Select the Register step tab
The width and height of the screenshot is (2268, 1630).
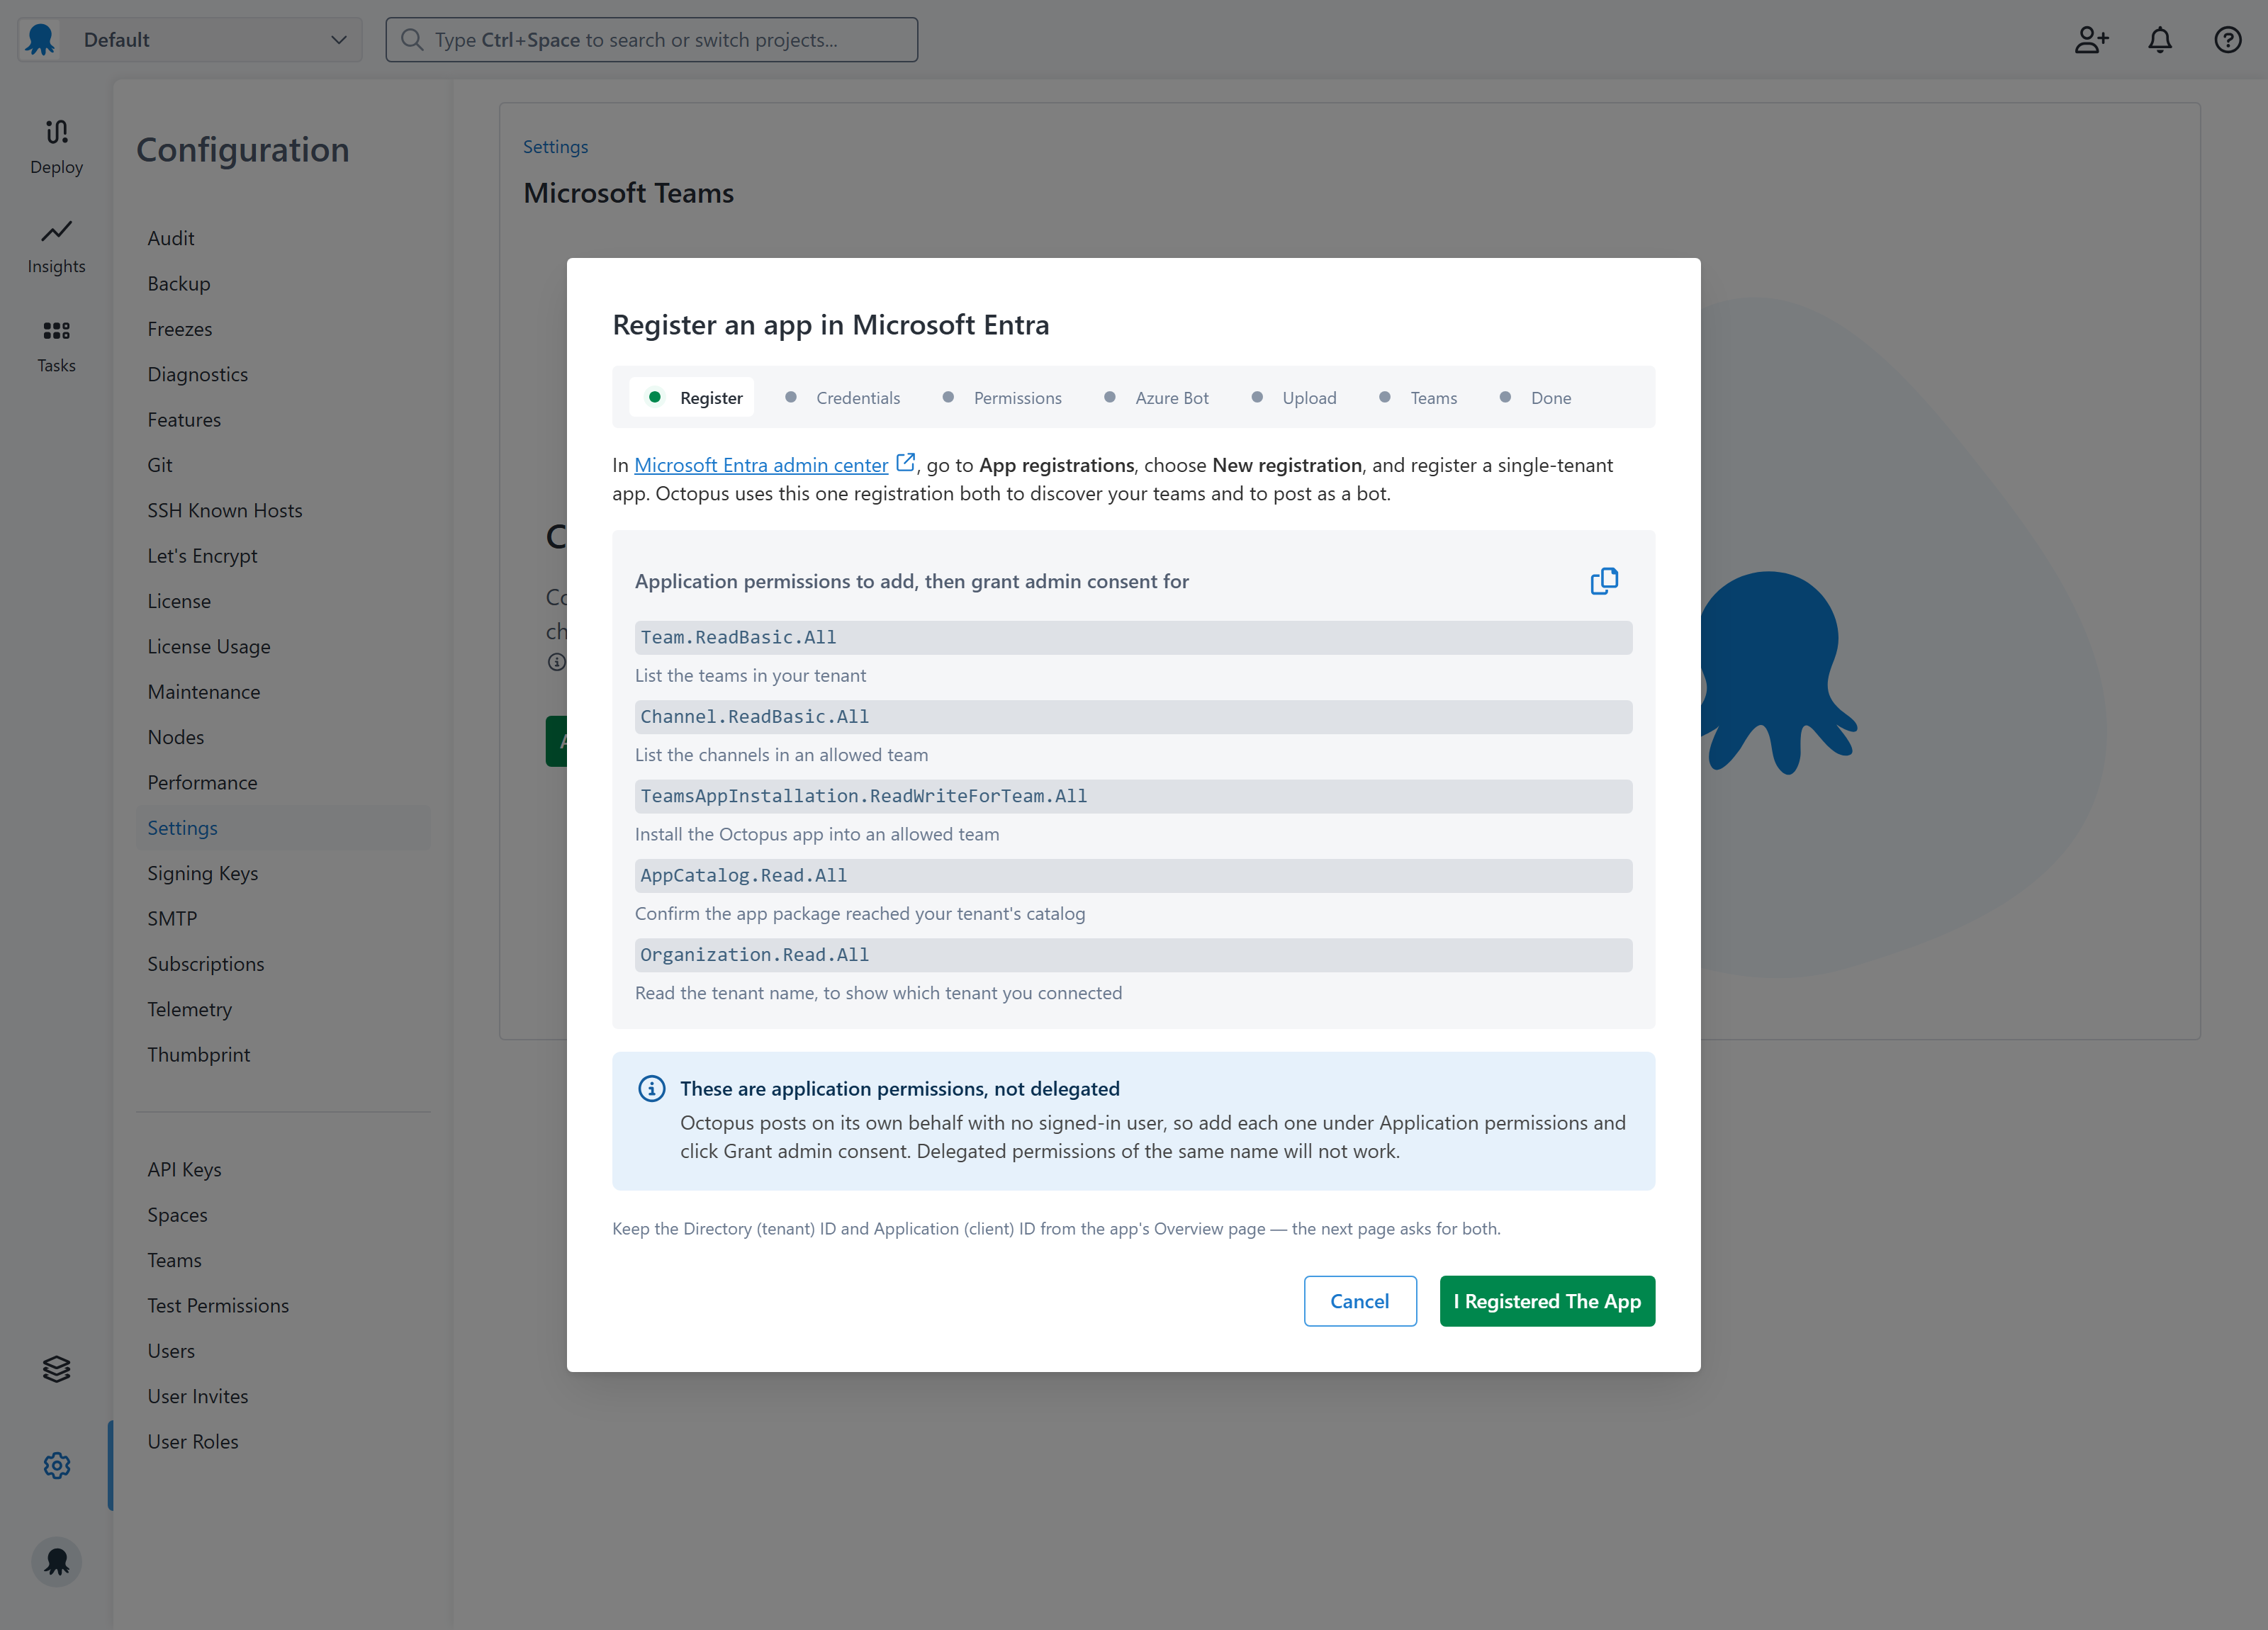[x=692, y=398]
